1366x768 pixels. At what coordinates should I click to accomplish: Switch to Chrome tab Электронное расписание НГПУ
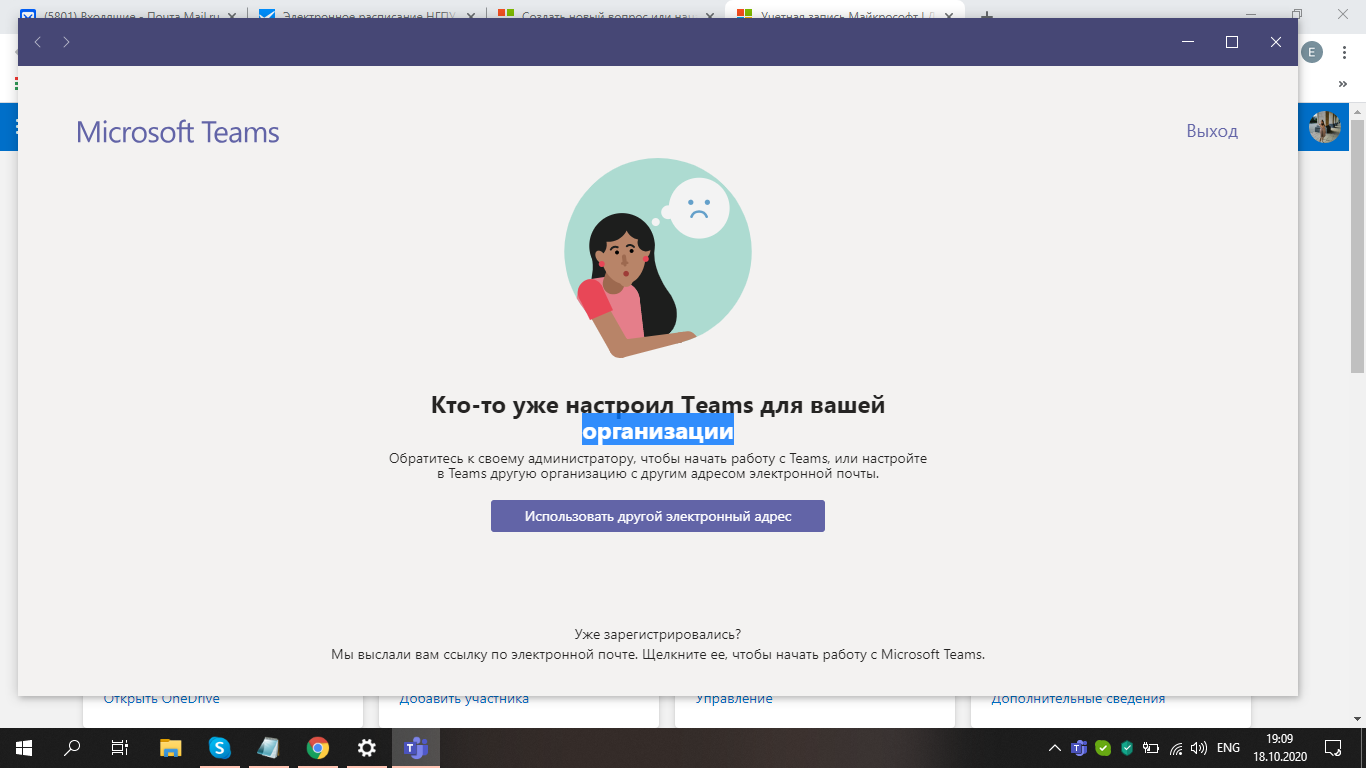[x=365, y=16]
